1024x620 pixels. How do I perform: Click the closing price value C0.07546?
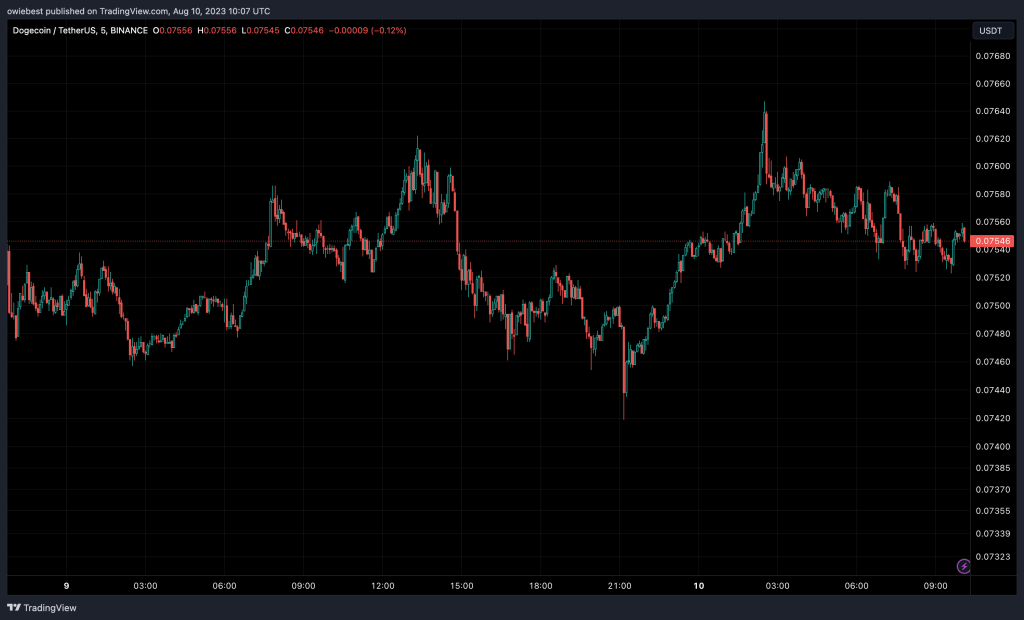click(x=306, y=31)
